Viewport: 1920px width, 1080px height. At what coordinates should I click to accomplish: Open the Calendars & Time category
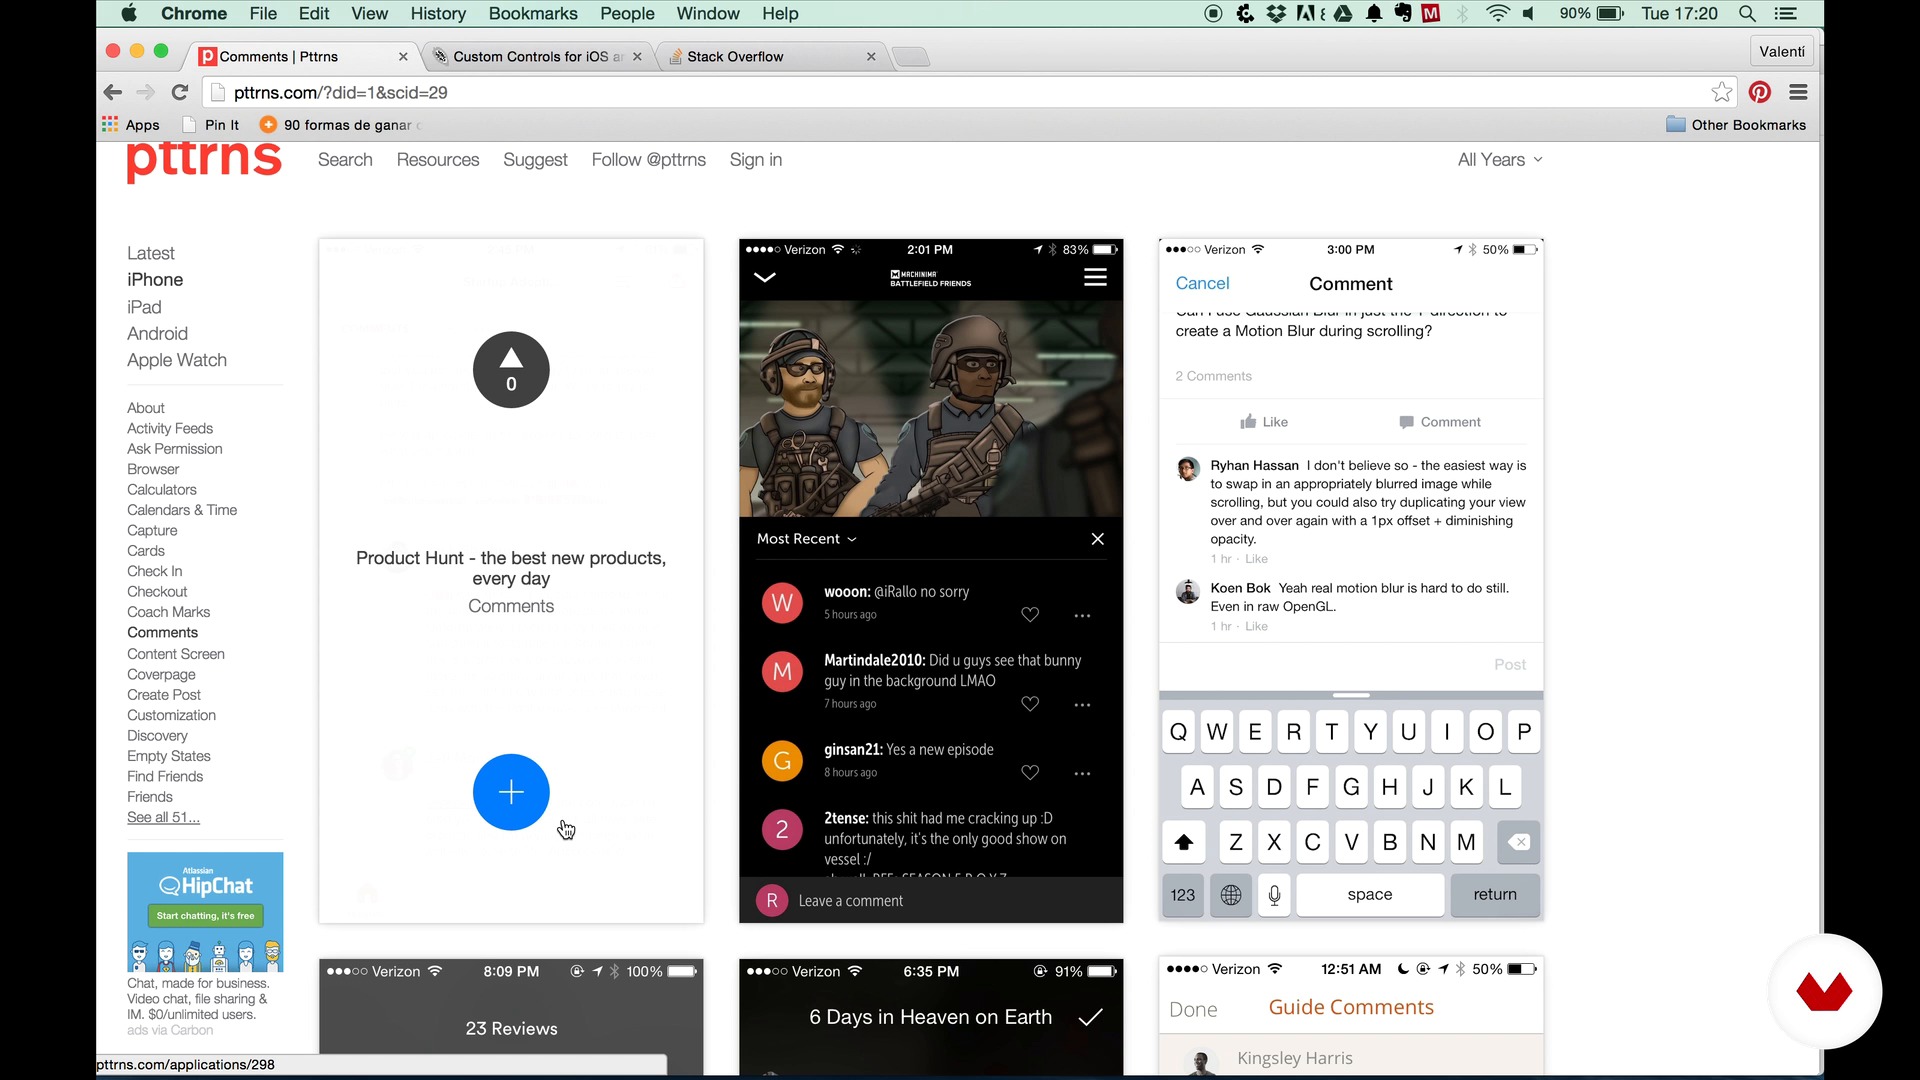182,510
